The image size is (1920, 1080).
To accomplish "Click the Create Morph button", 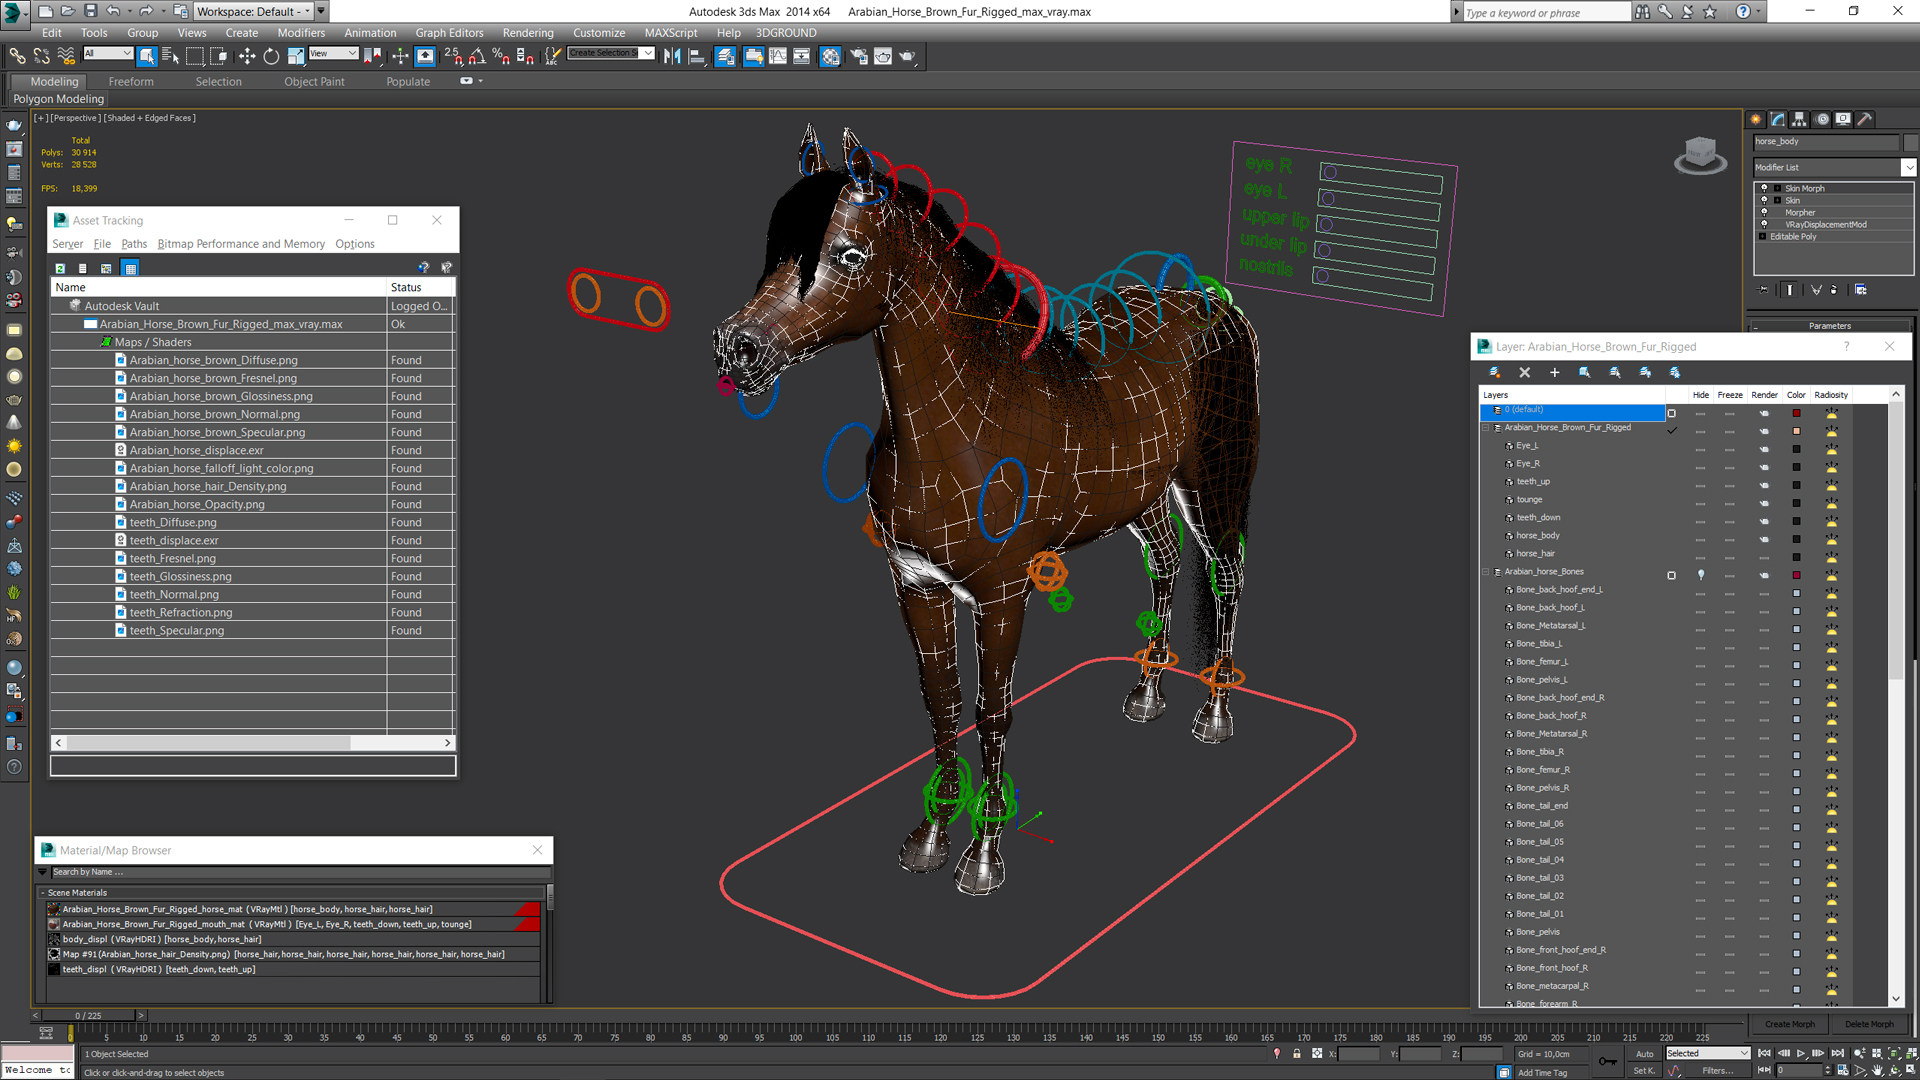I will tap(1789, 1024).
